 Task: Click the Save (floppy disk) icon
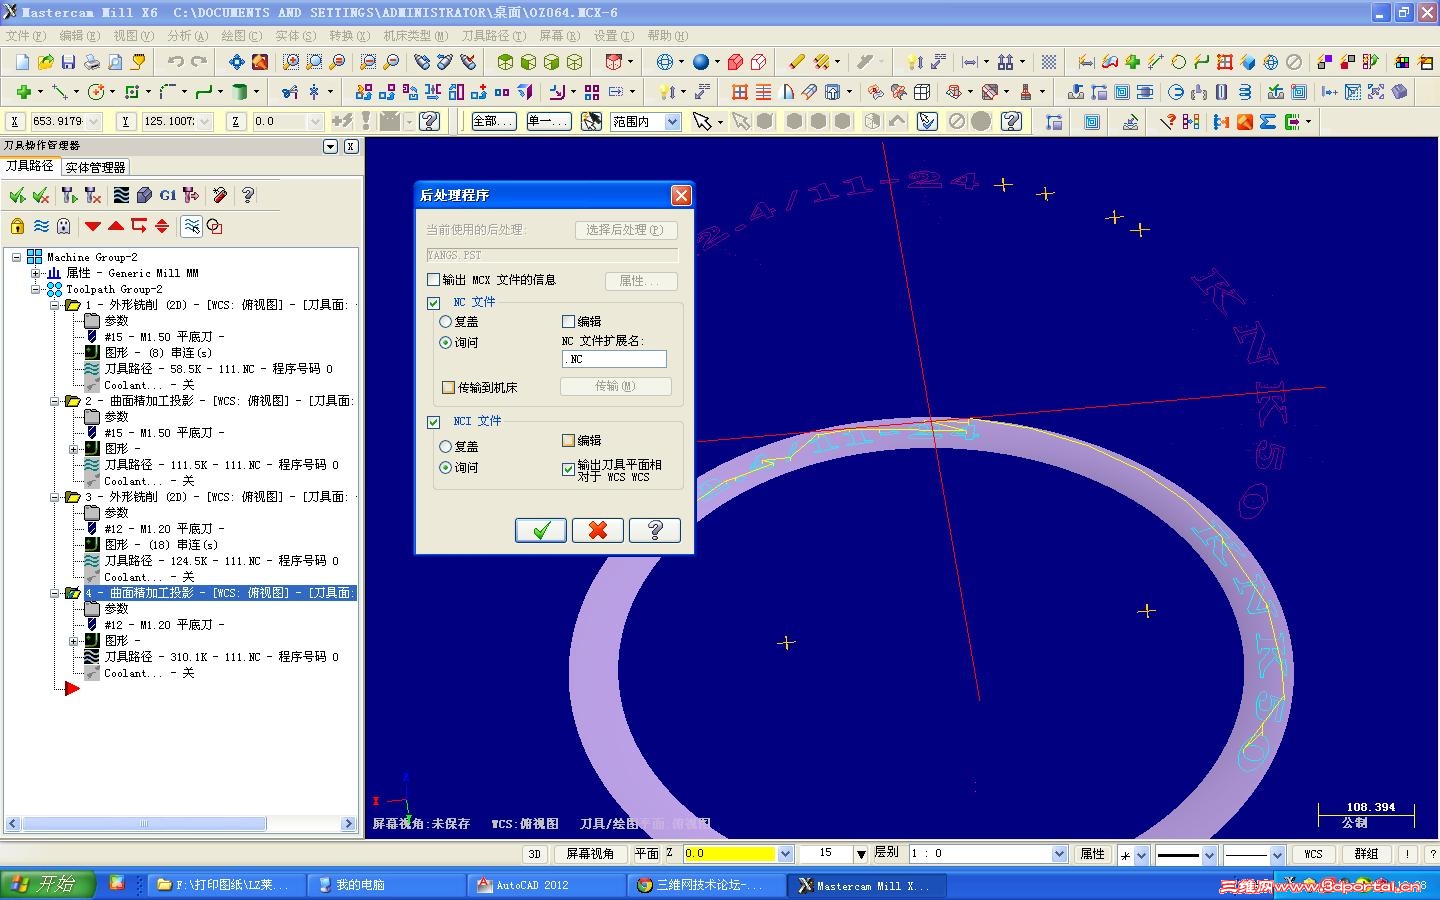coord(68,62)
